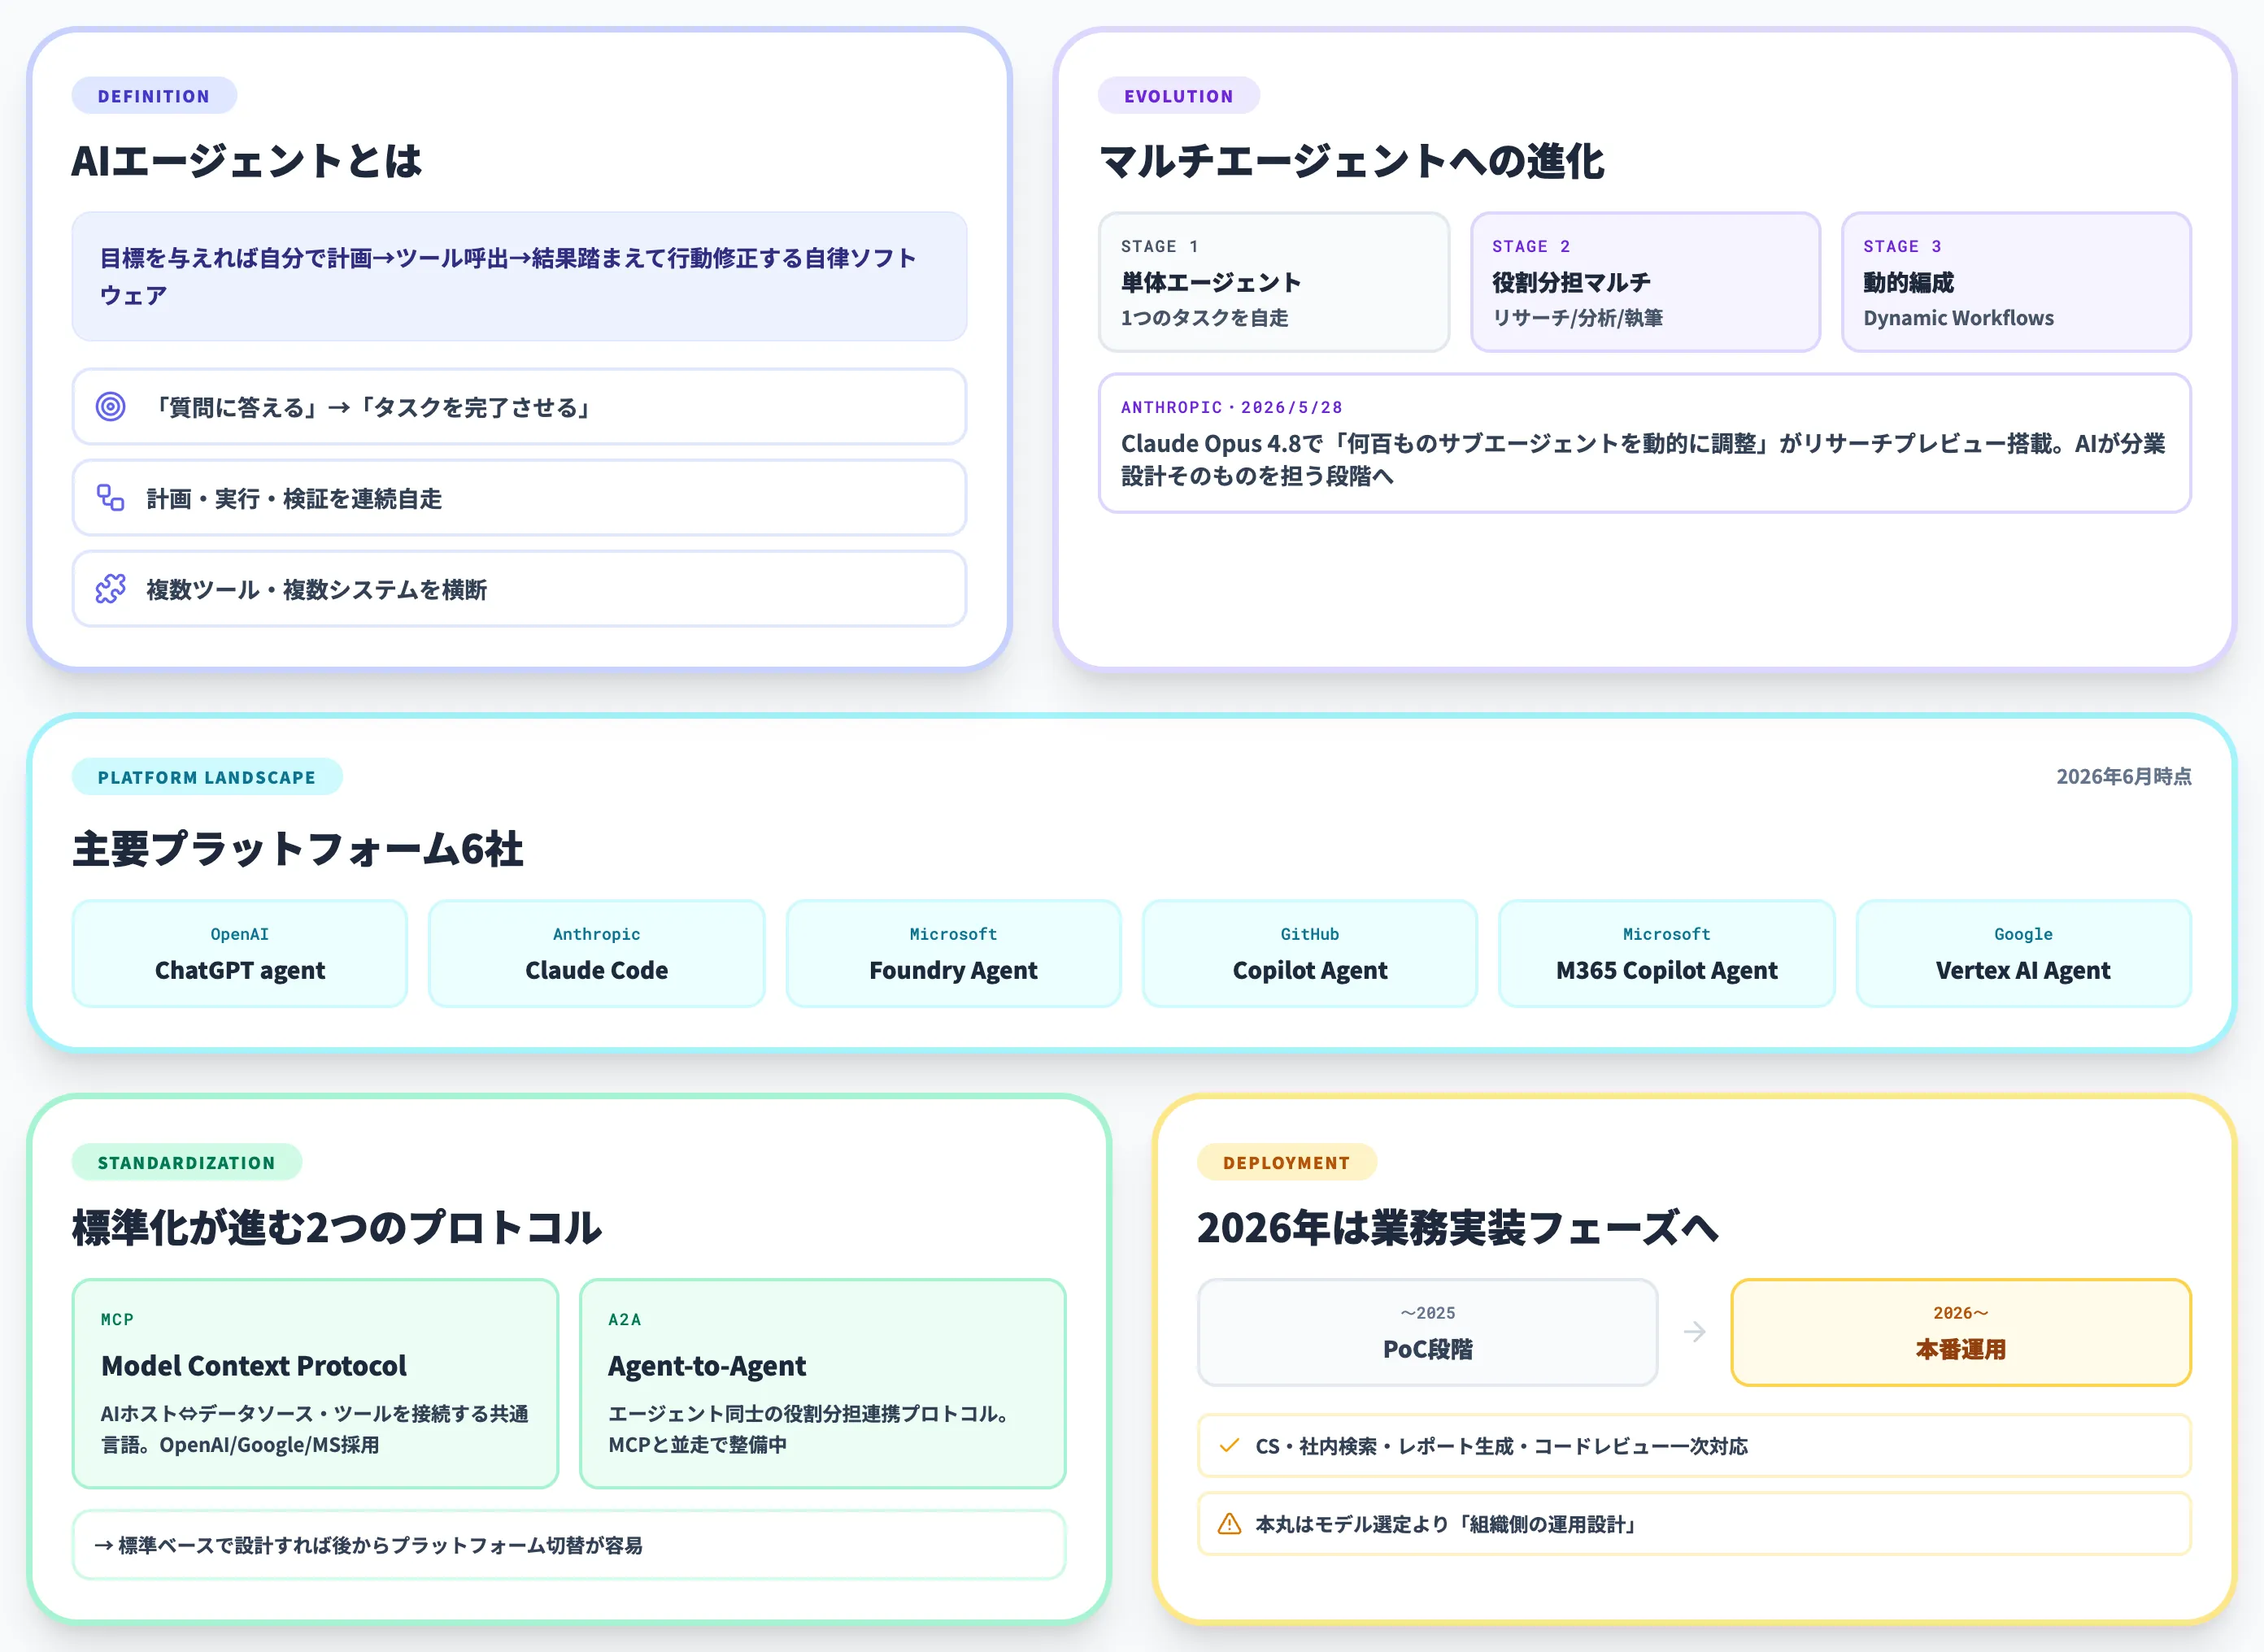Screen dimensions: 2264x1652
Task: Click the small A2A label
Action: [624, 1319]
